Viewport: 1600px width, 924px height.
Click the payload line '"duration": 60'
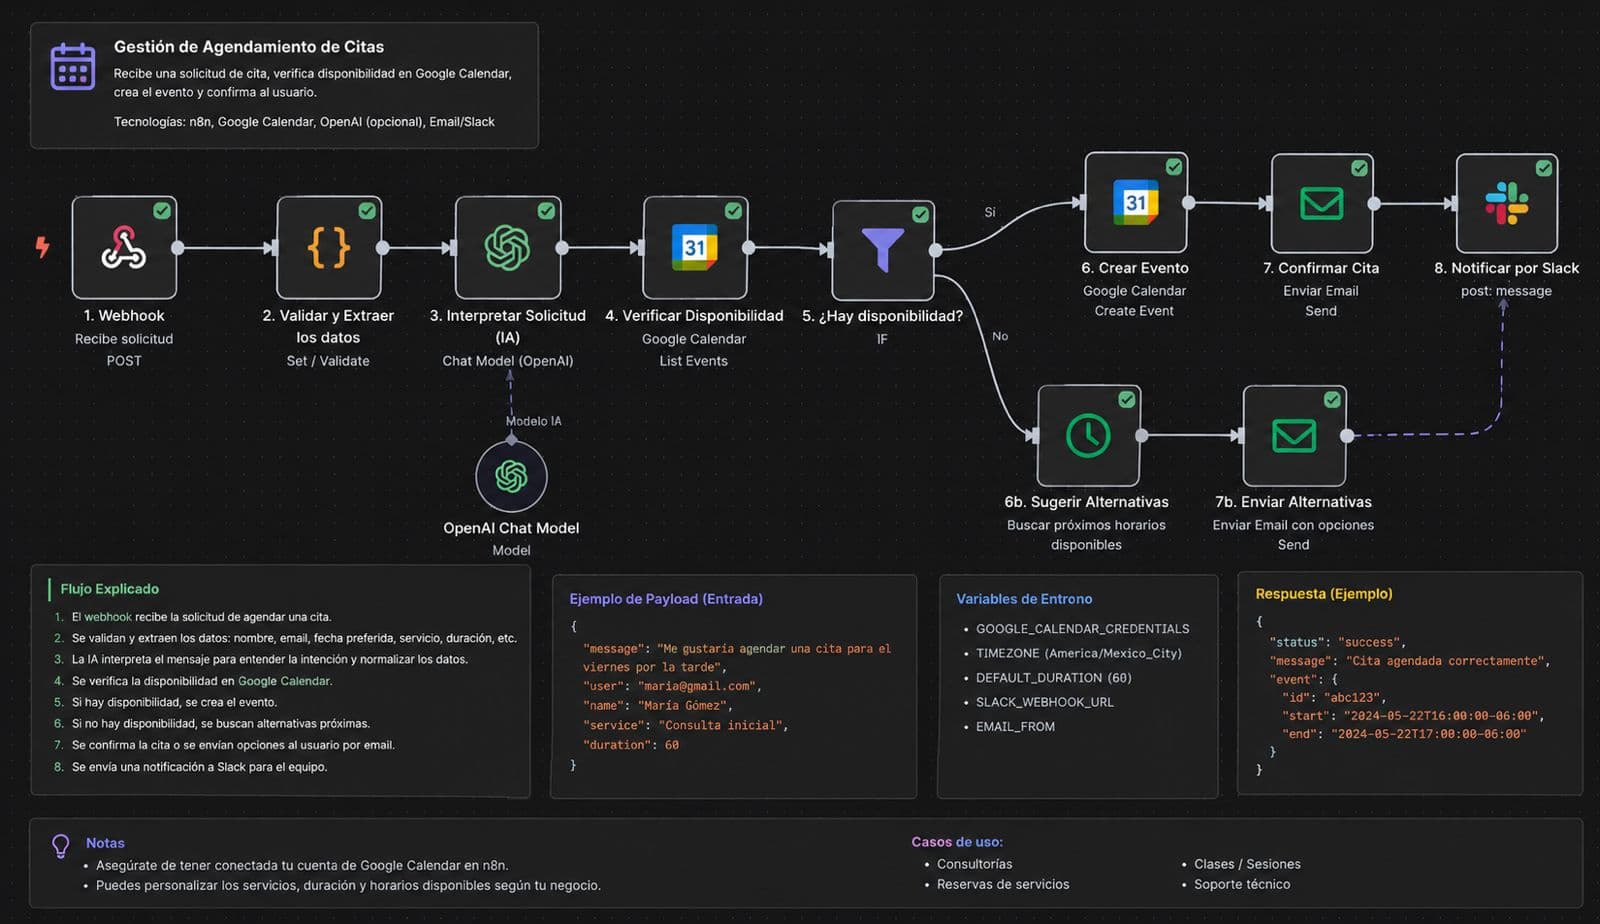[631, 745]
